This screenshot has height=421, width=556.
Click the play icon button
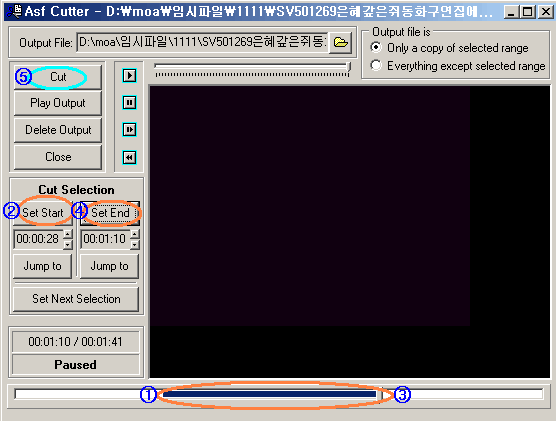[x=129, y=76]
